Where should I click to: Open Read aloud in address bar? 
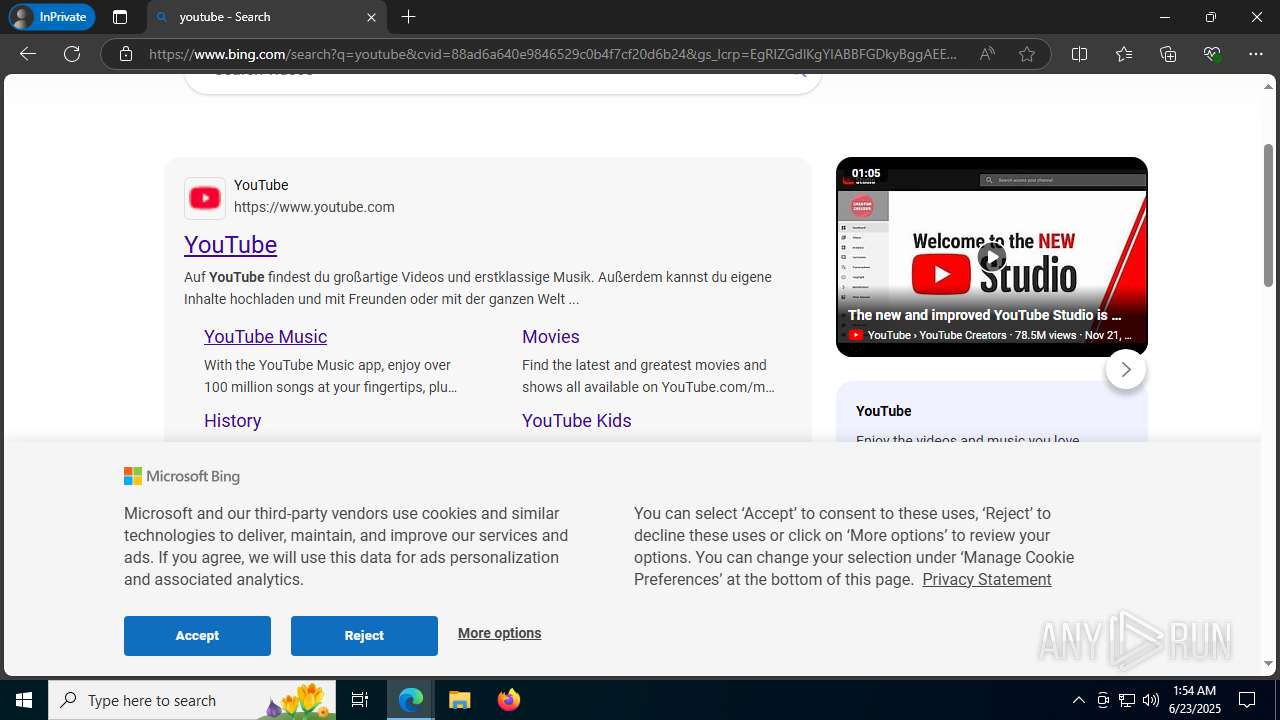pyautogui.click(x=987, y=54)
